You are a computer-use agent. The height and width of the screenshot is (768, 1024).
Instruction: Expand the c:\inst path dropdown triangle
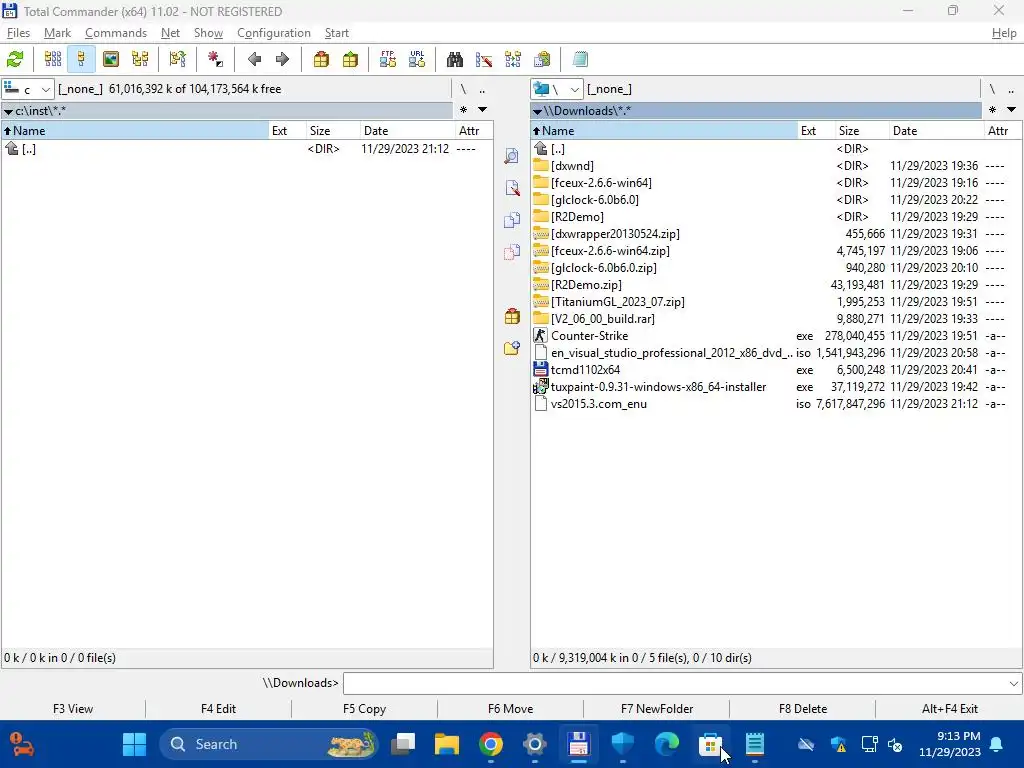pos(8,112)
